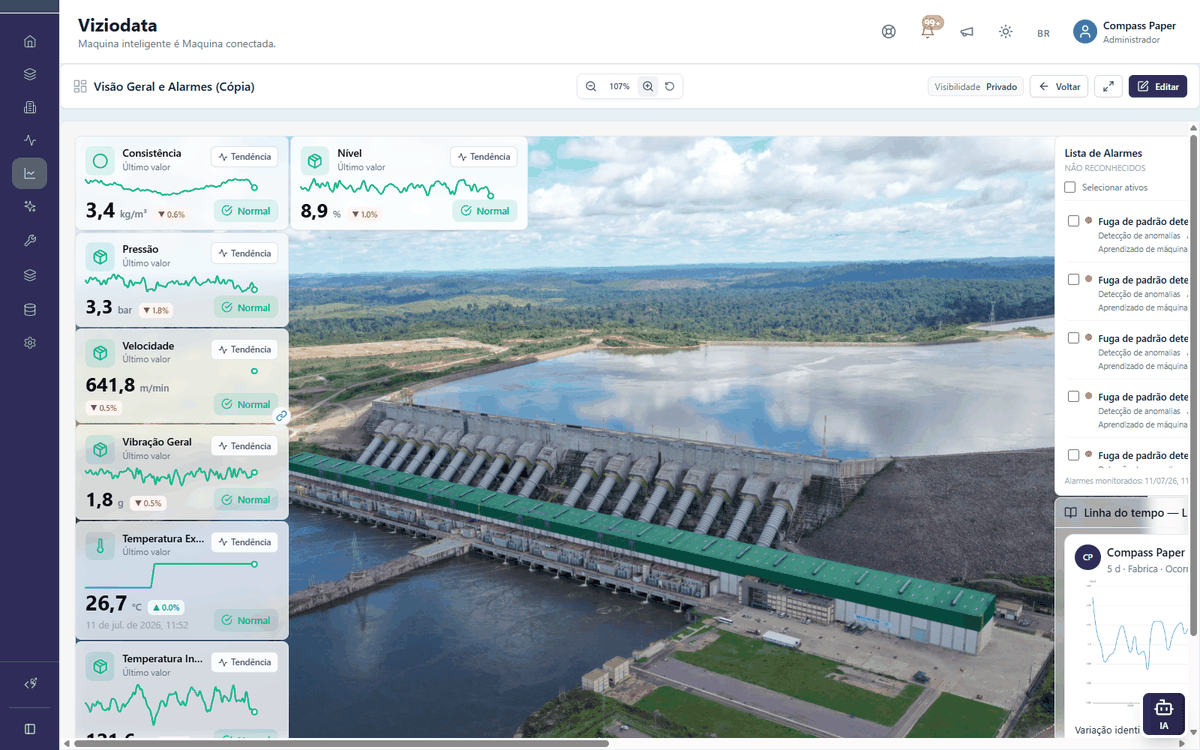The image size is (1200, 750).
Task: Open the home icon in sidebar
Action: pyautogui.click(x=30, y=41)
